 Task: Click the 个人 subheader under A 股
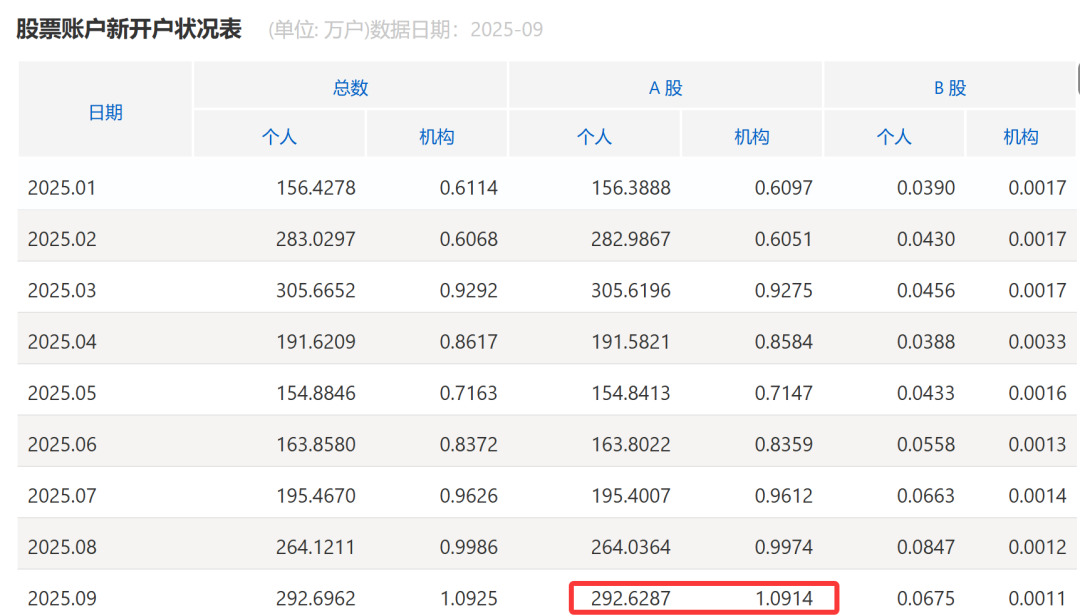(594, 135)
